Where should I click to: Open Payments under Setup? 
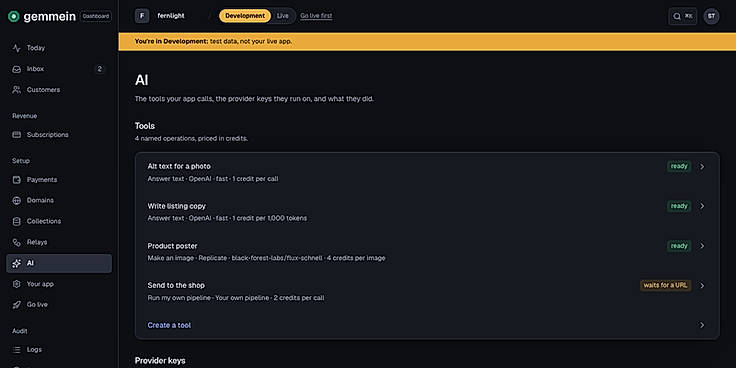[59, 180]
